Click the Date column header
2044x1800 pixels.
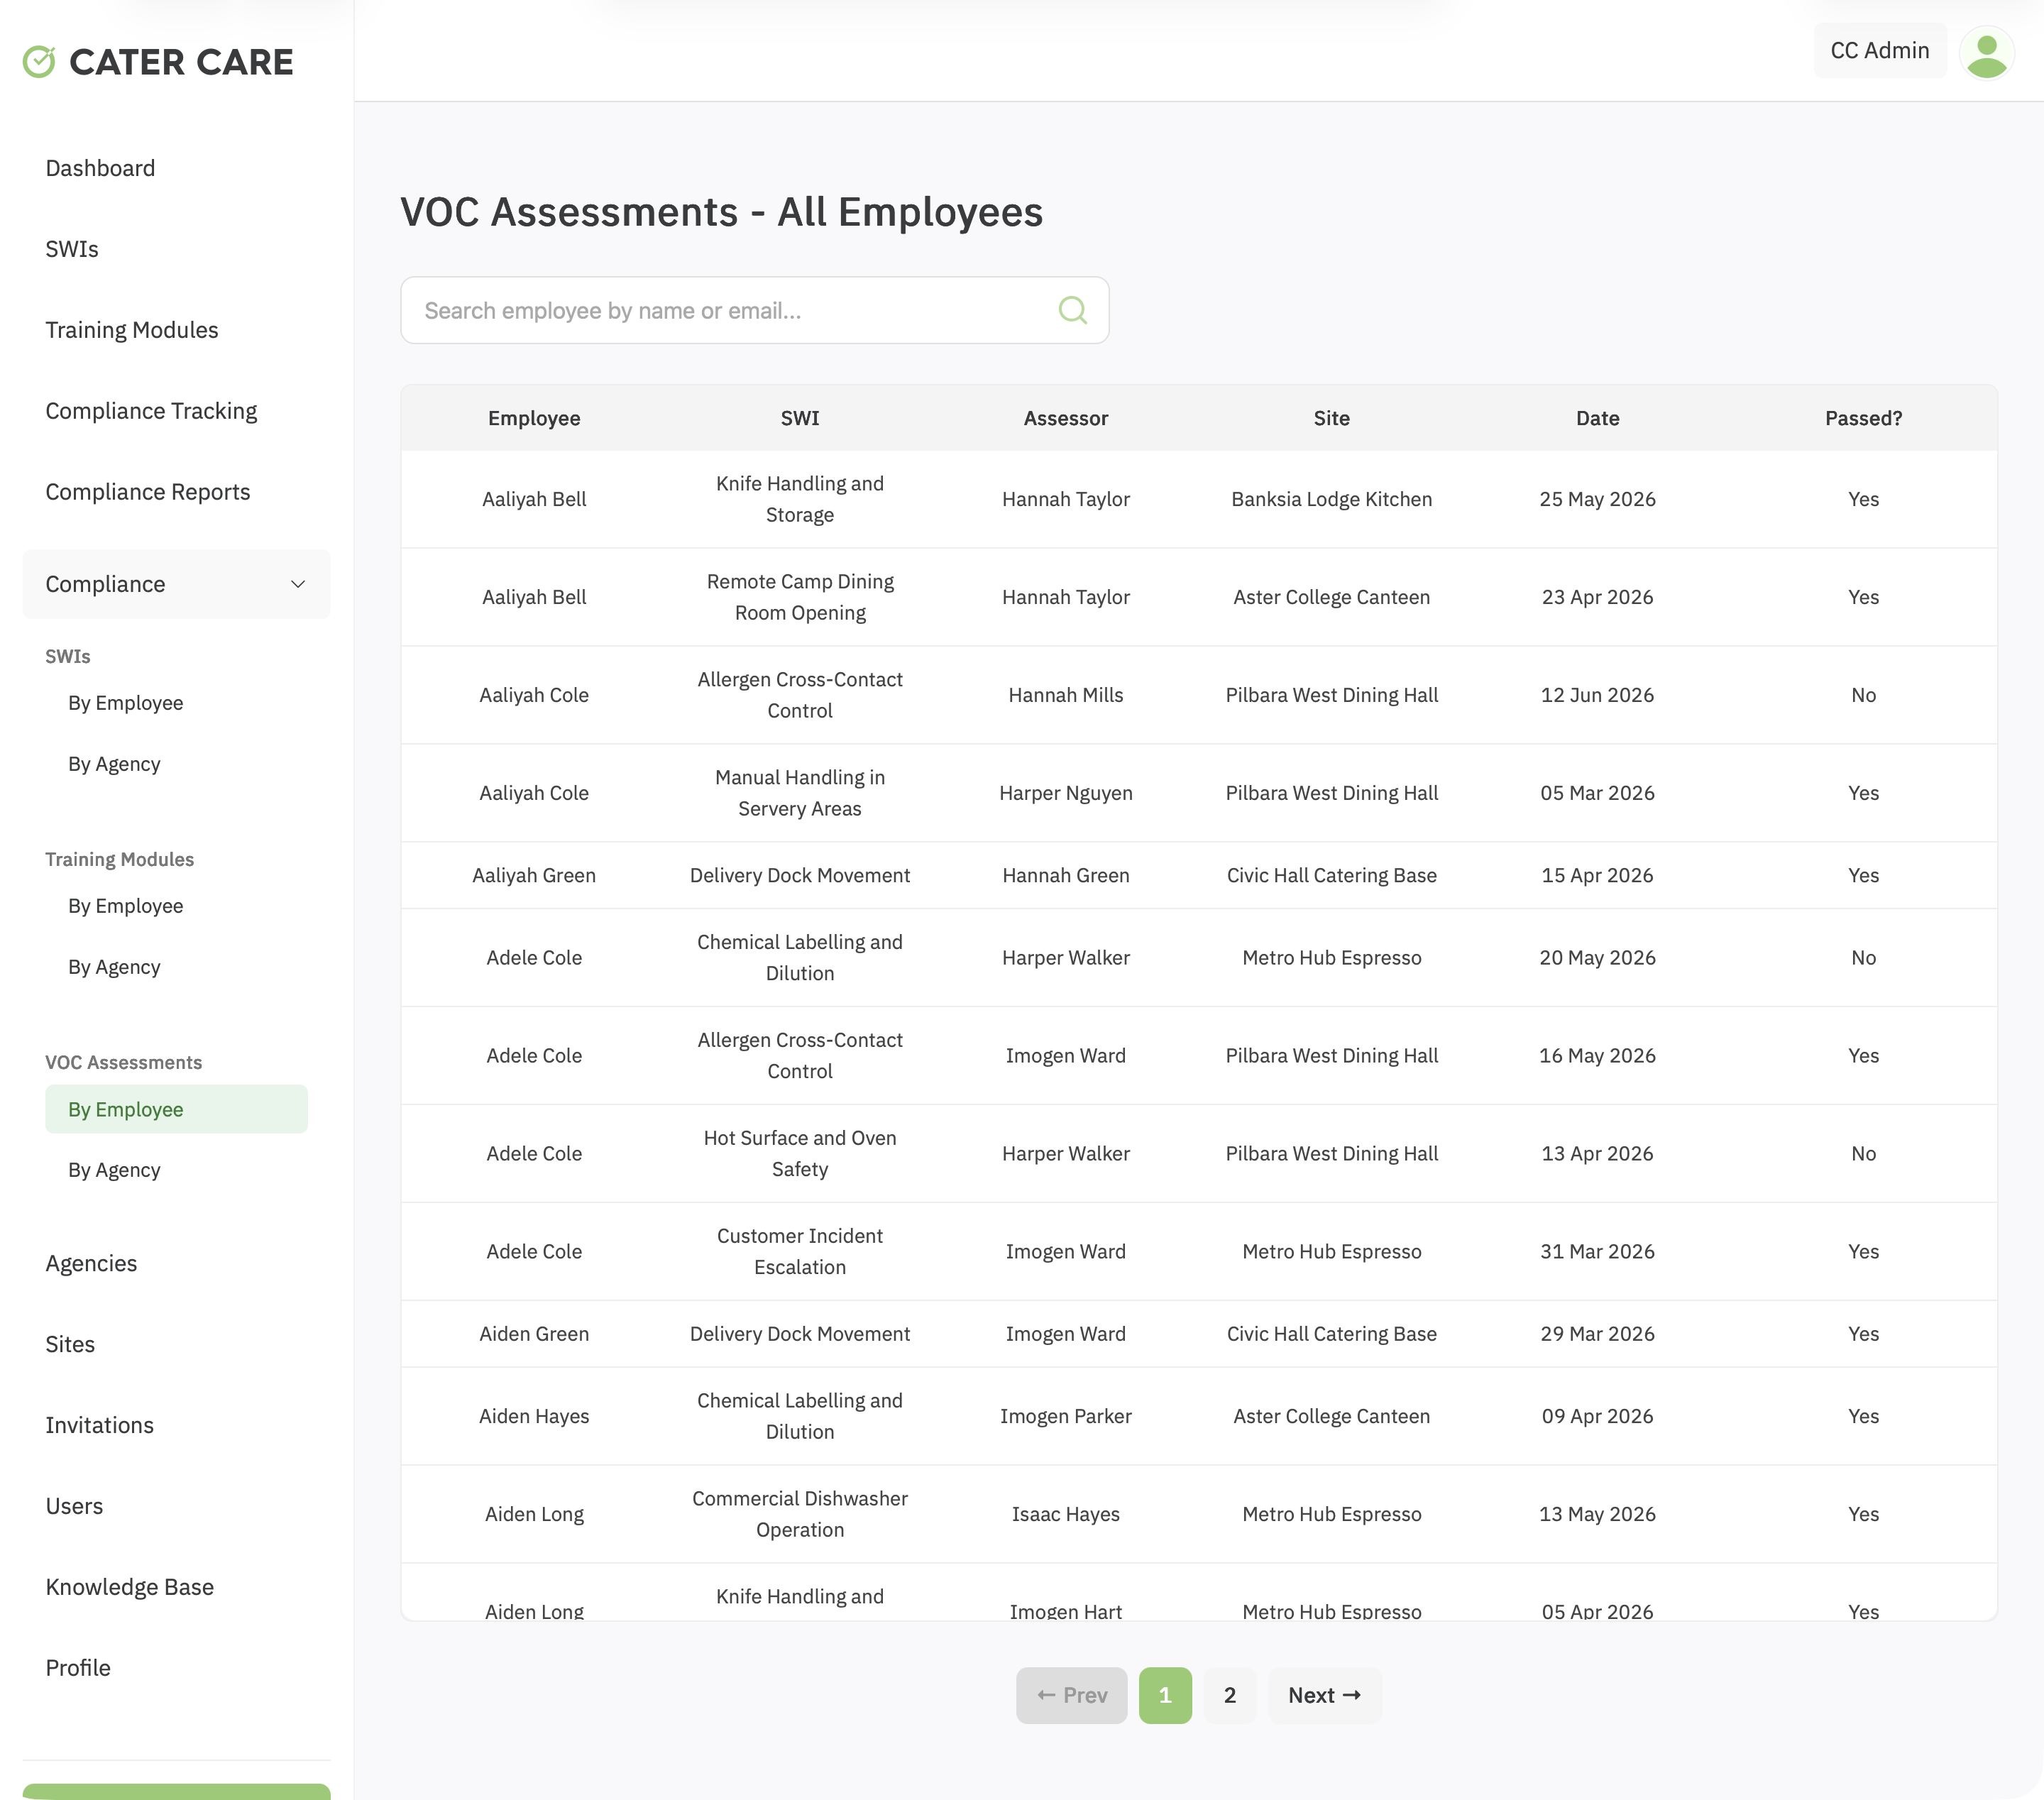click(1598, 418)
